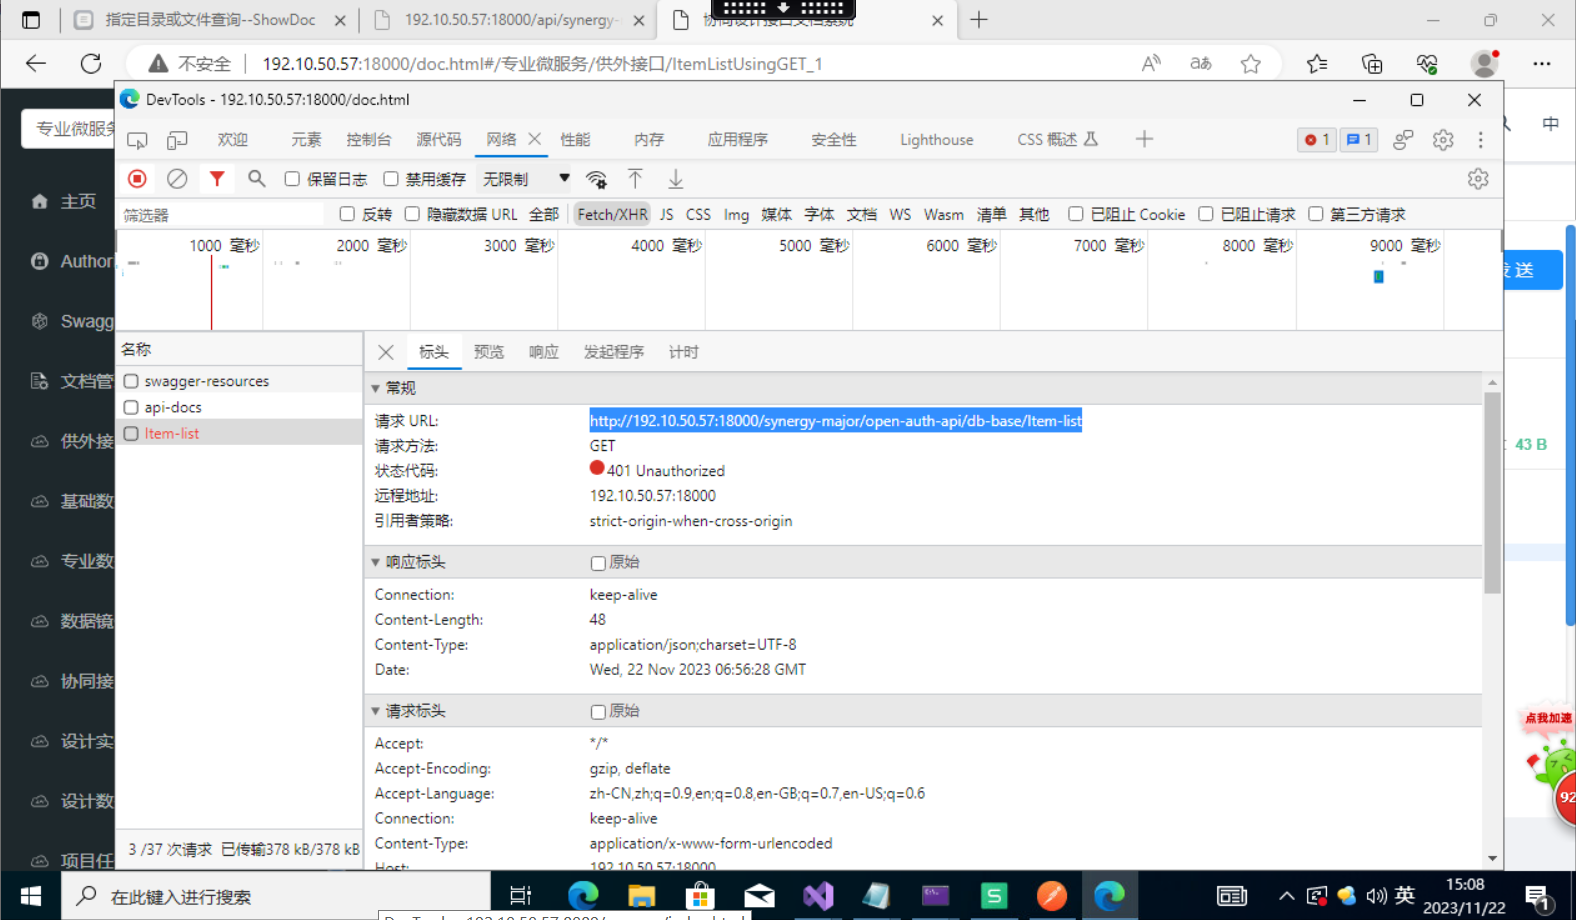Click the browser back arrow
This screenshot has width=1576, height=920.
36,63
